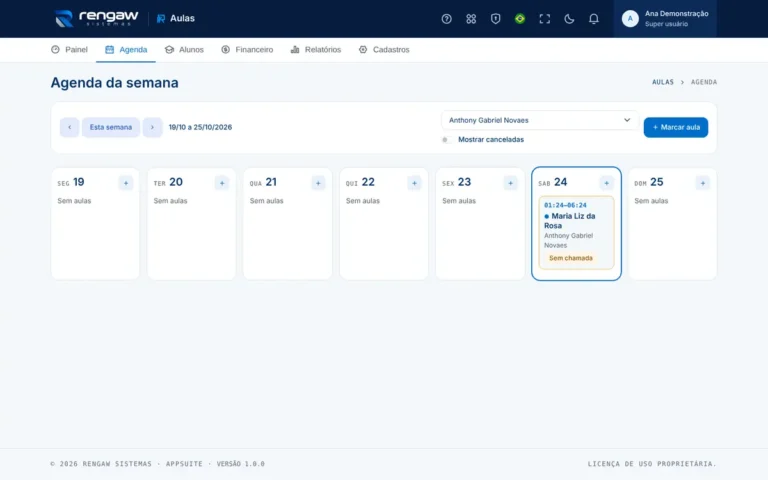
Task: Open the apps grid icon
Action: point(471,19)
